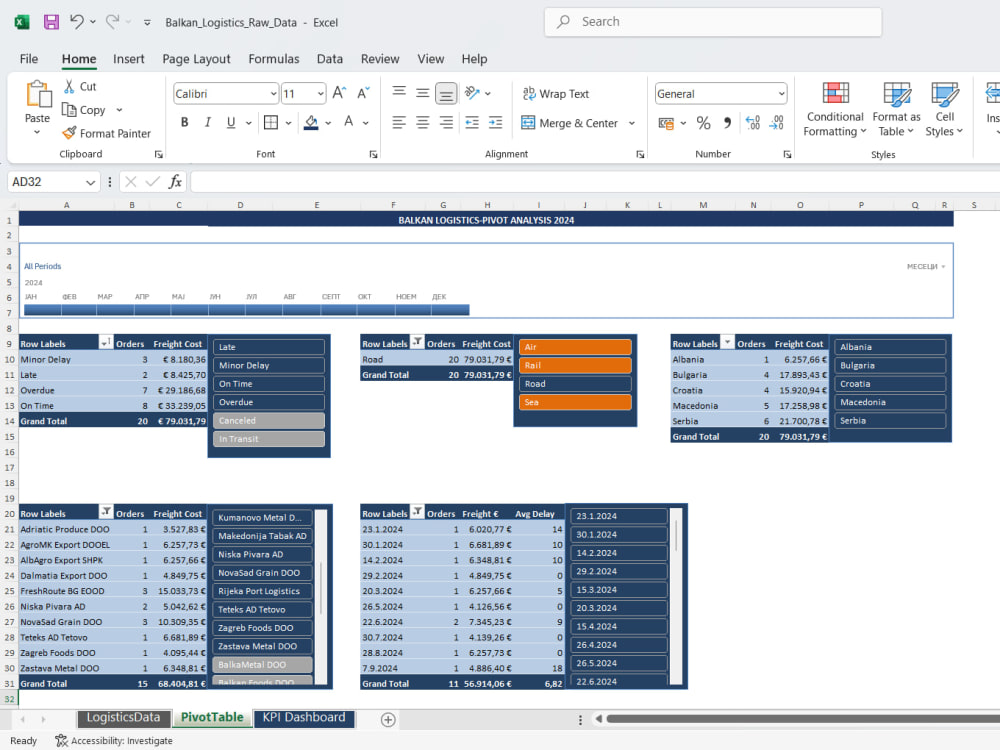Apply Underline formatting
Image resolution: width=1000 pixels, height=750 pixels.
pos(231,122)
